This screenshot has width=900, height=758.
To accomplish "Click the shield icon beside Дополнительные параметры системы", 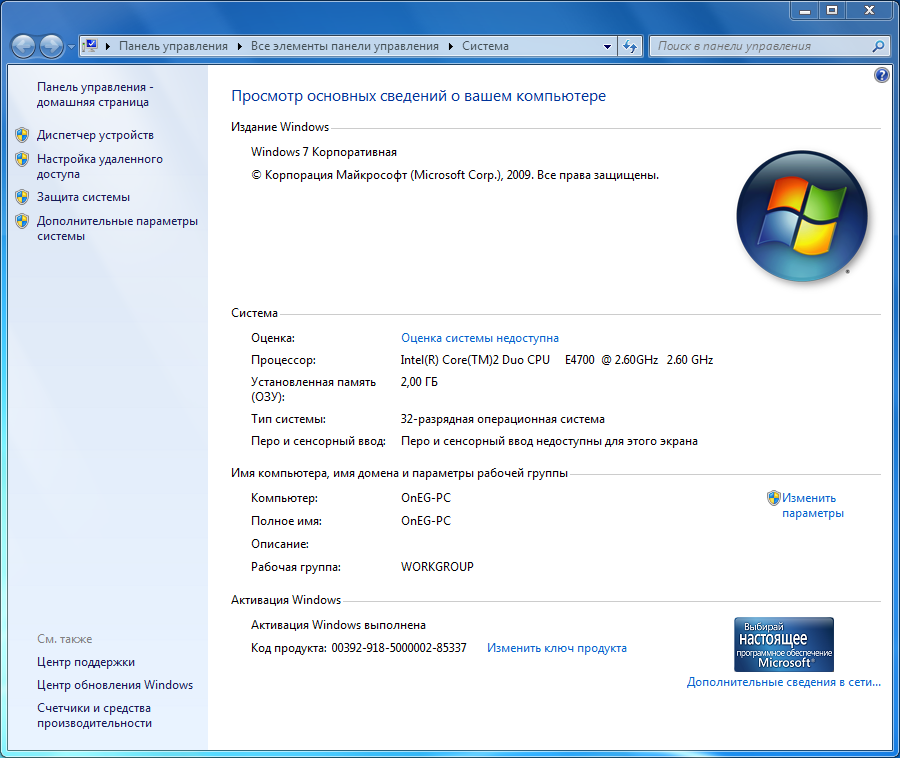I will 22,221.
